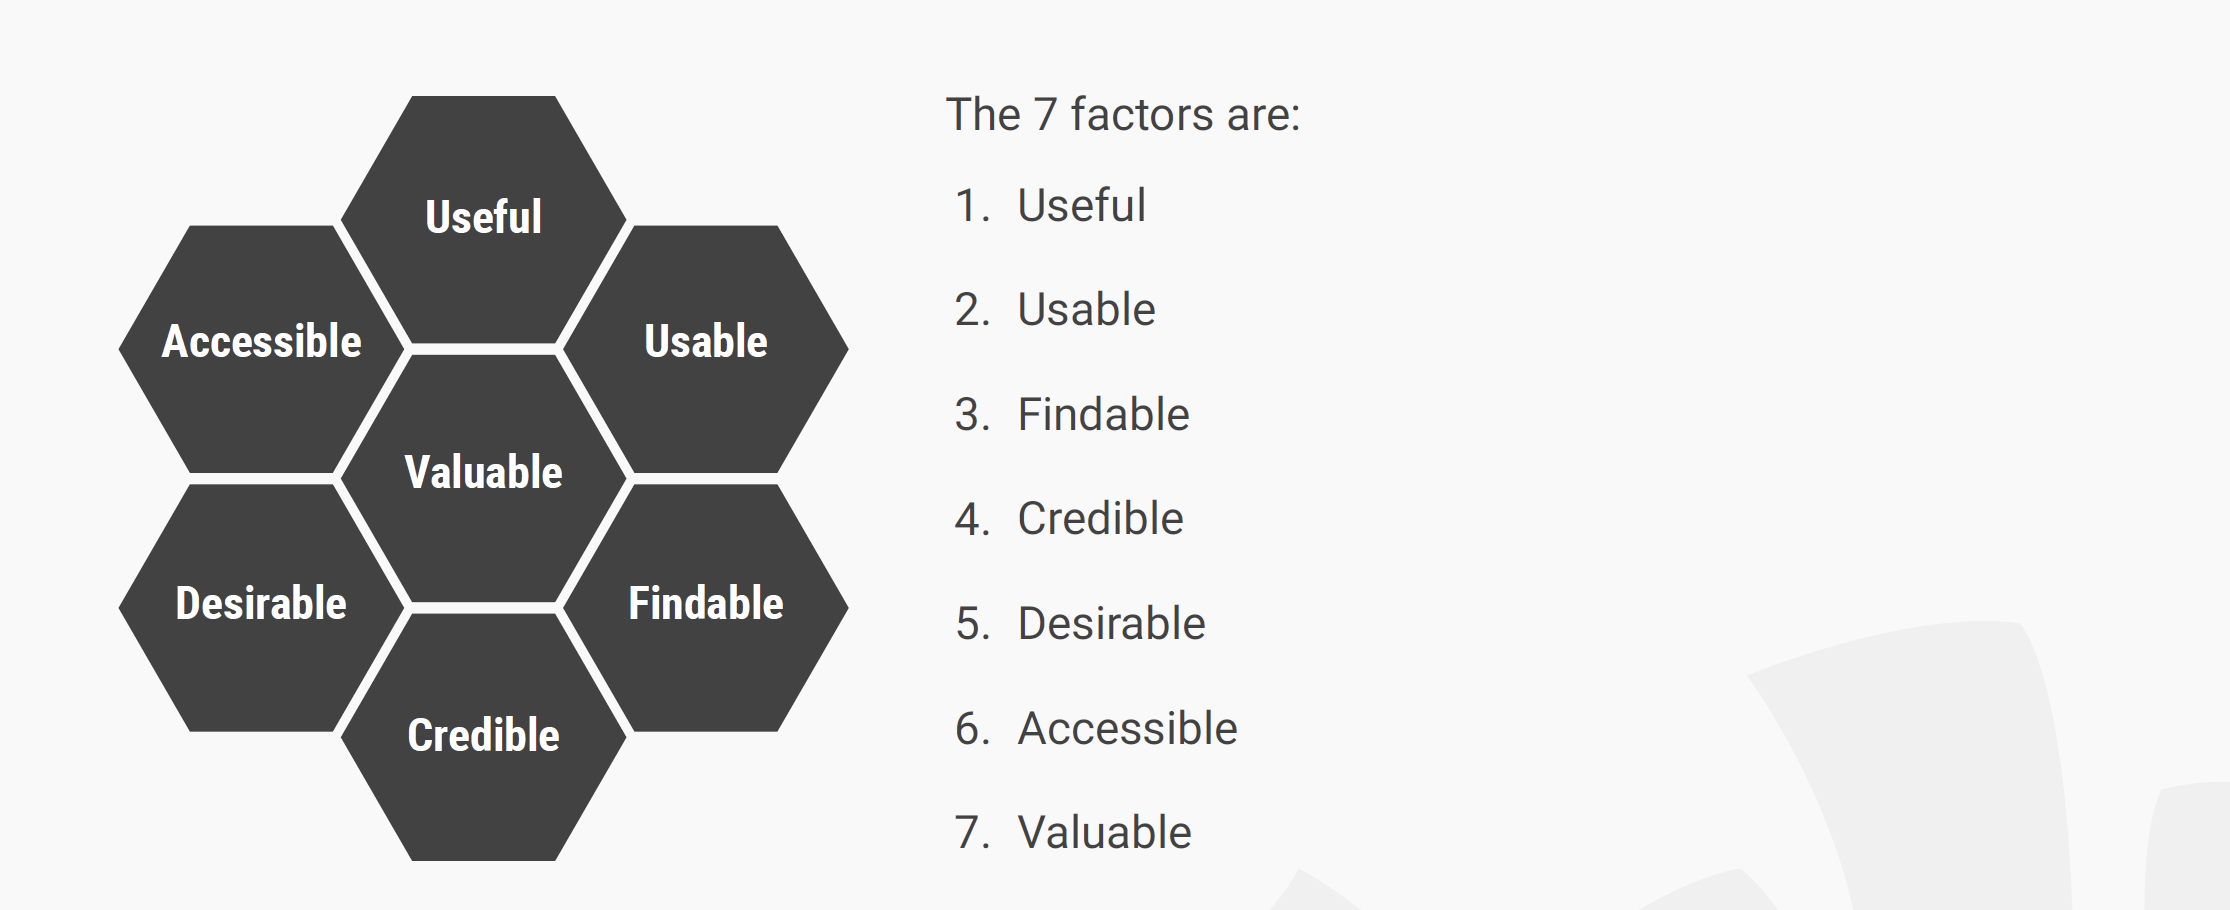Image resolution: width=2230 pixels, height=910 pixels.
Task: Click the Desirable hexagon
Action: coord(261,607)
